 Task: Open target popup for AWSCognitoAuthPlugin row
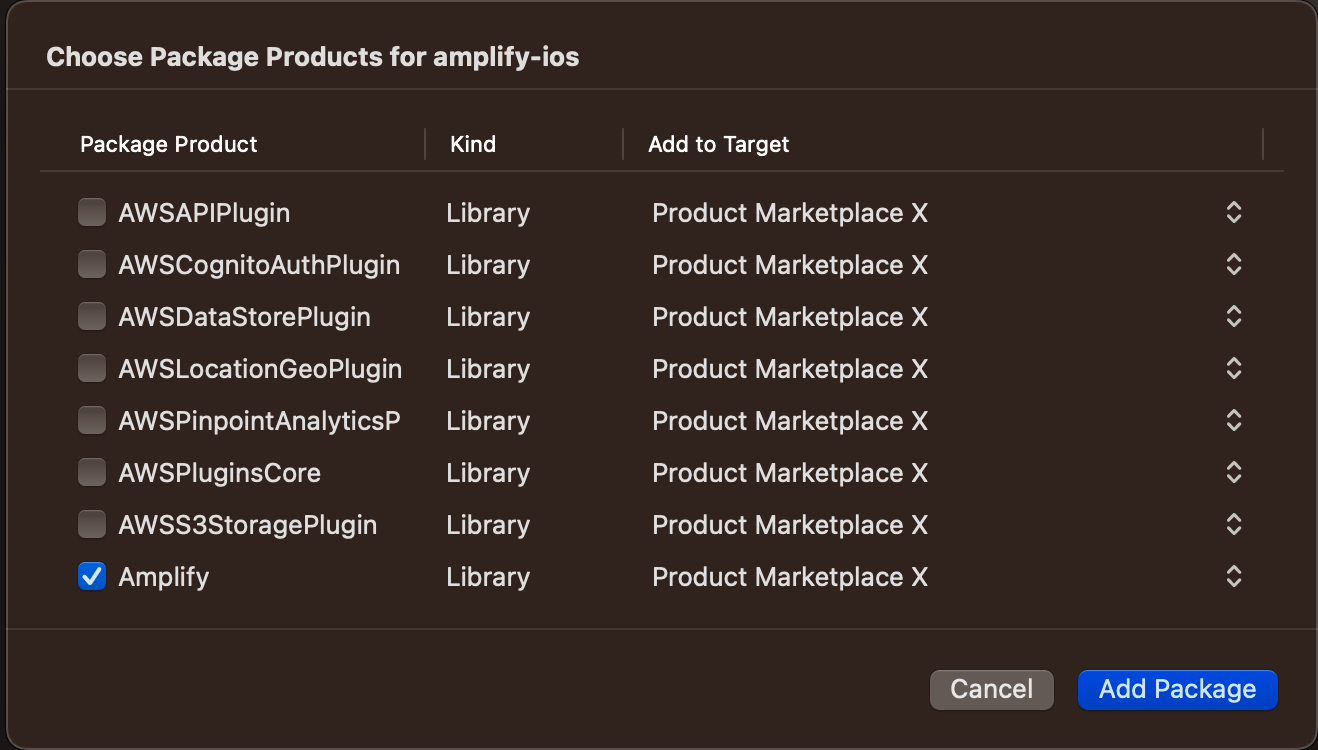[x=1234, y=264]
